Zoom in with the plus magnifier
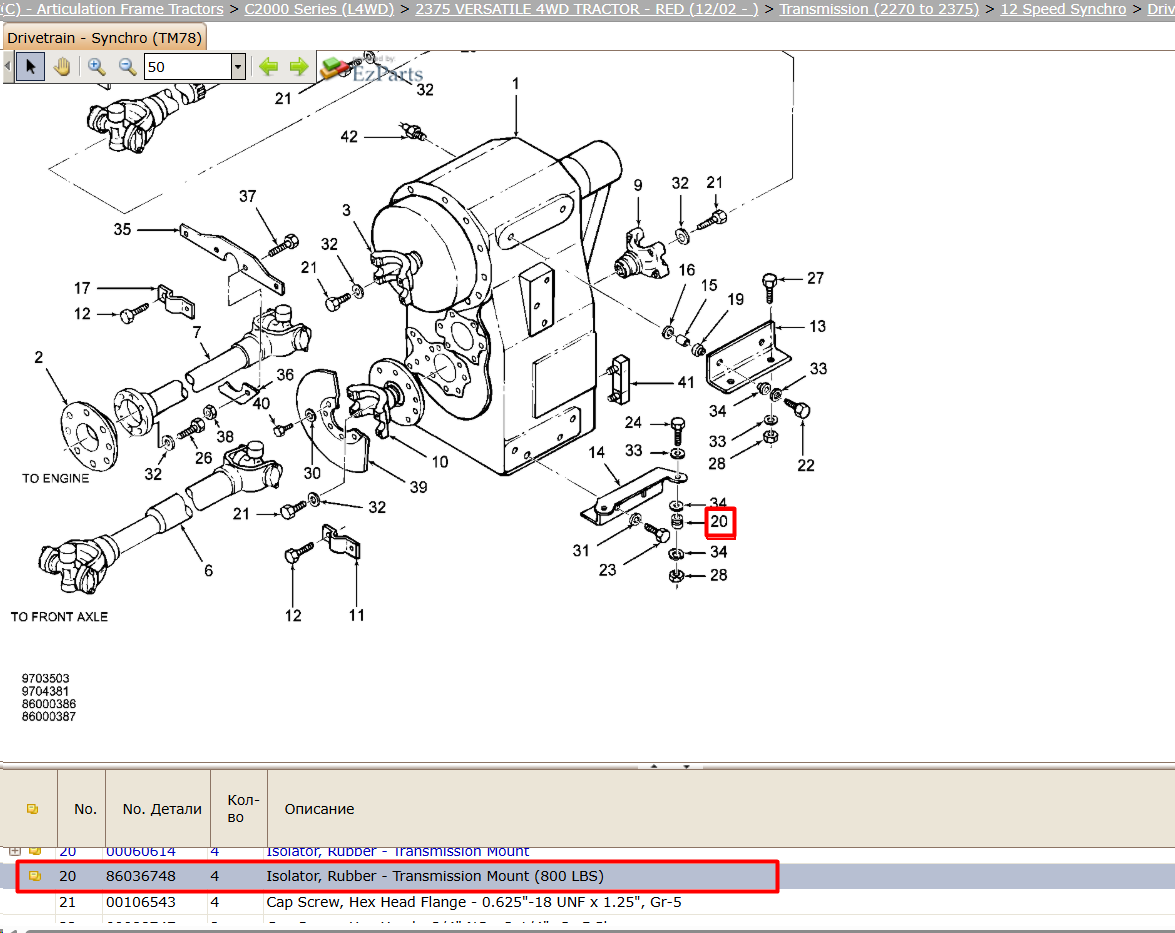This screenshot has width=1175, height=933. [x=96, y=67]
